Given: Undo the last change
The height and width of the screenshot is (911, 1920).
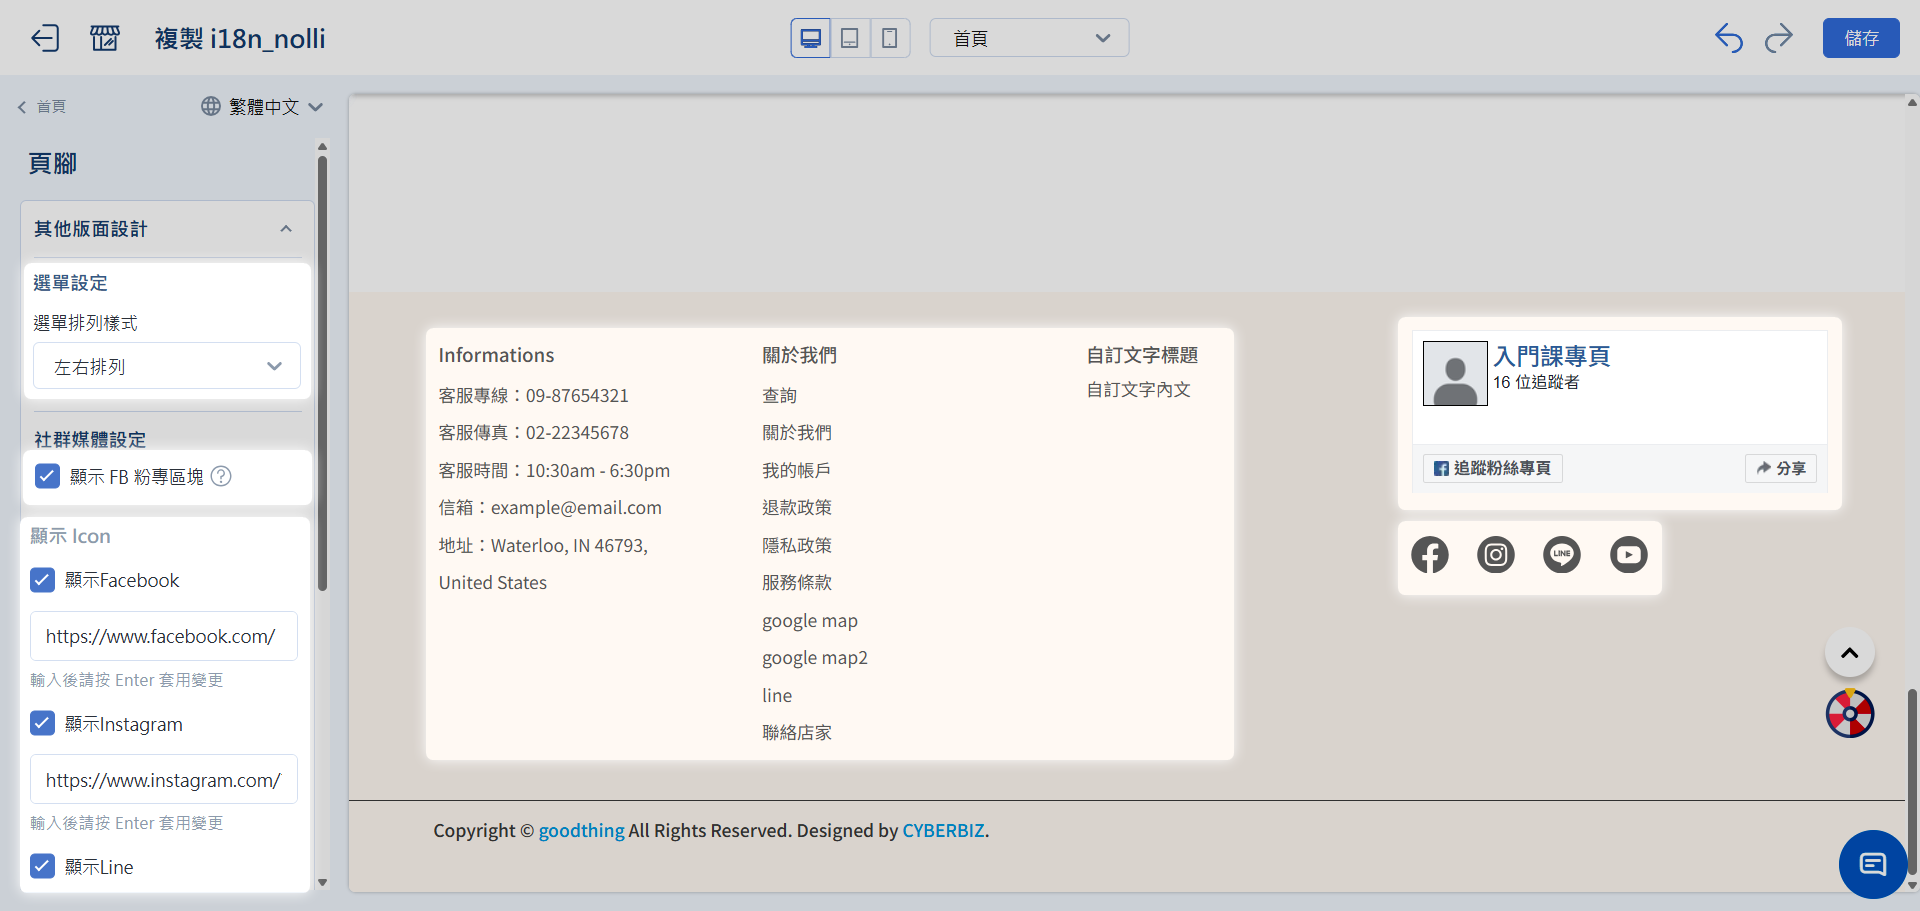Looking at the screenshot, I should click(1728, 38).
